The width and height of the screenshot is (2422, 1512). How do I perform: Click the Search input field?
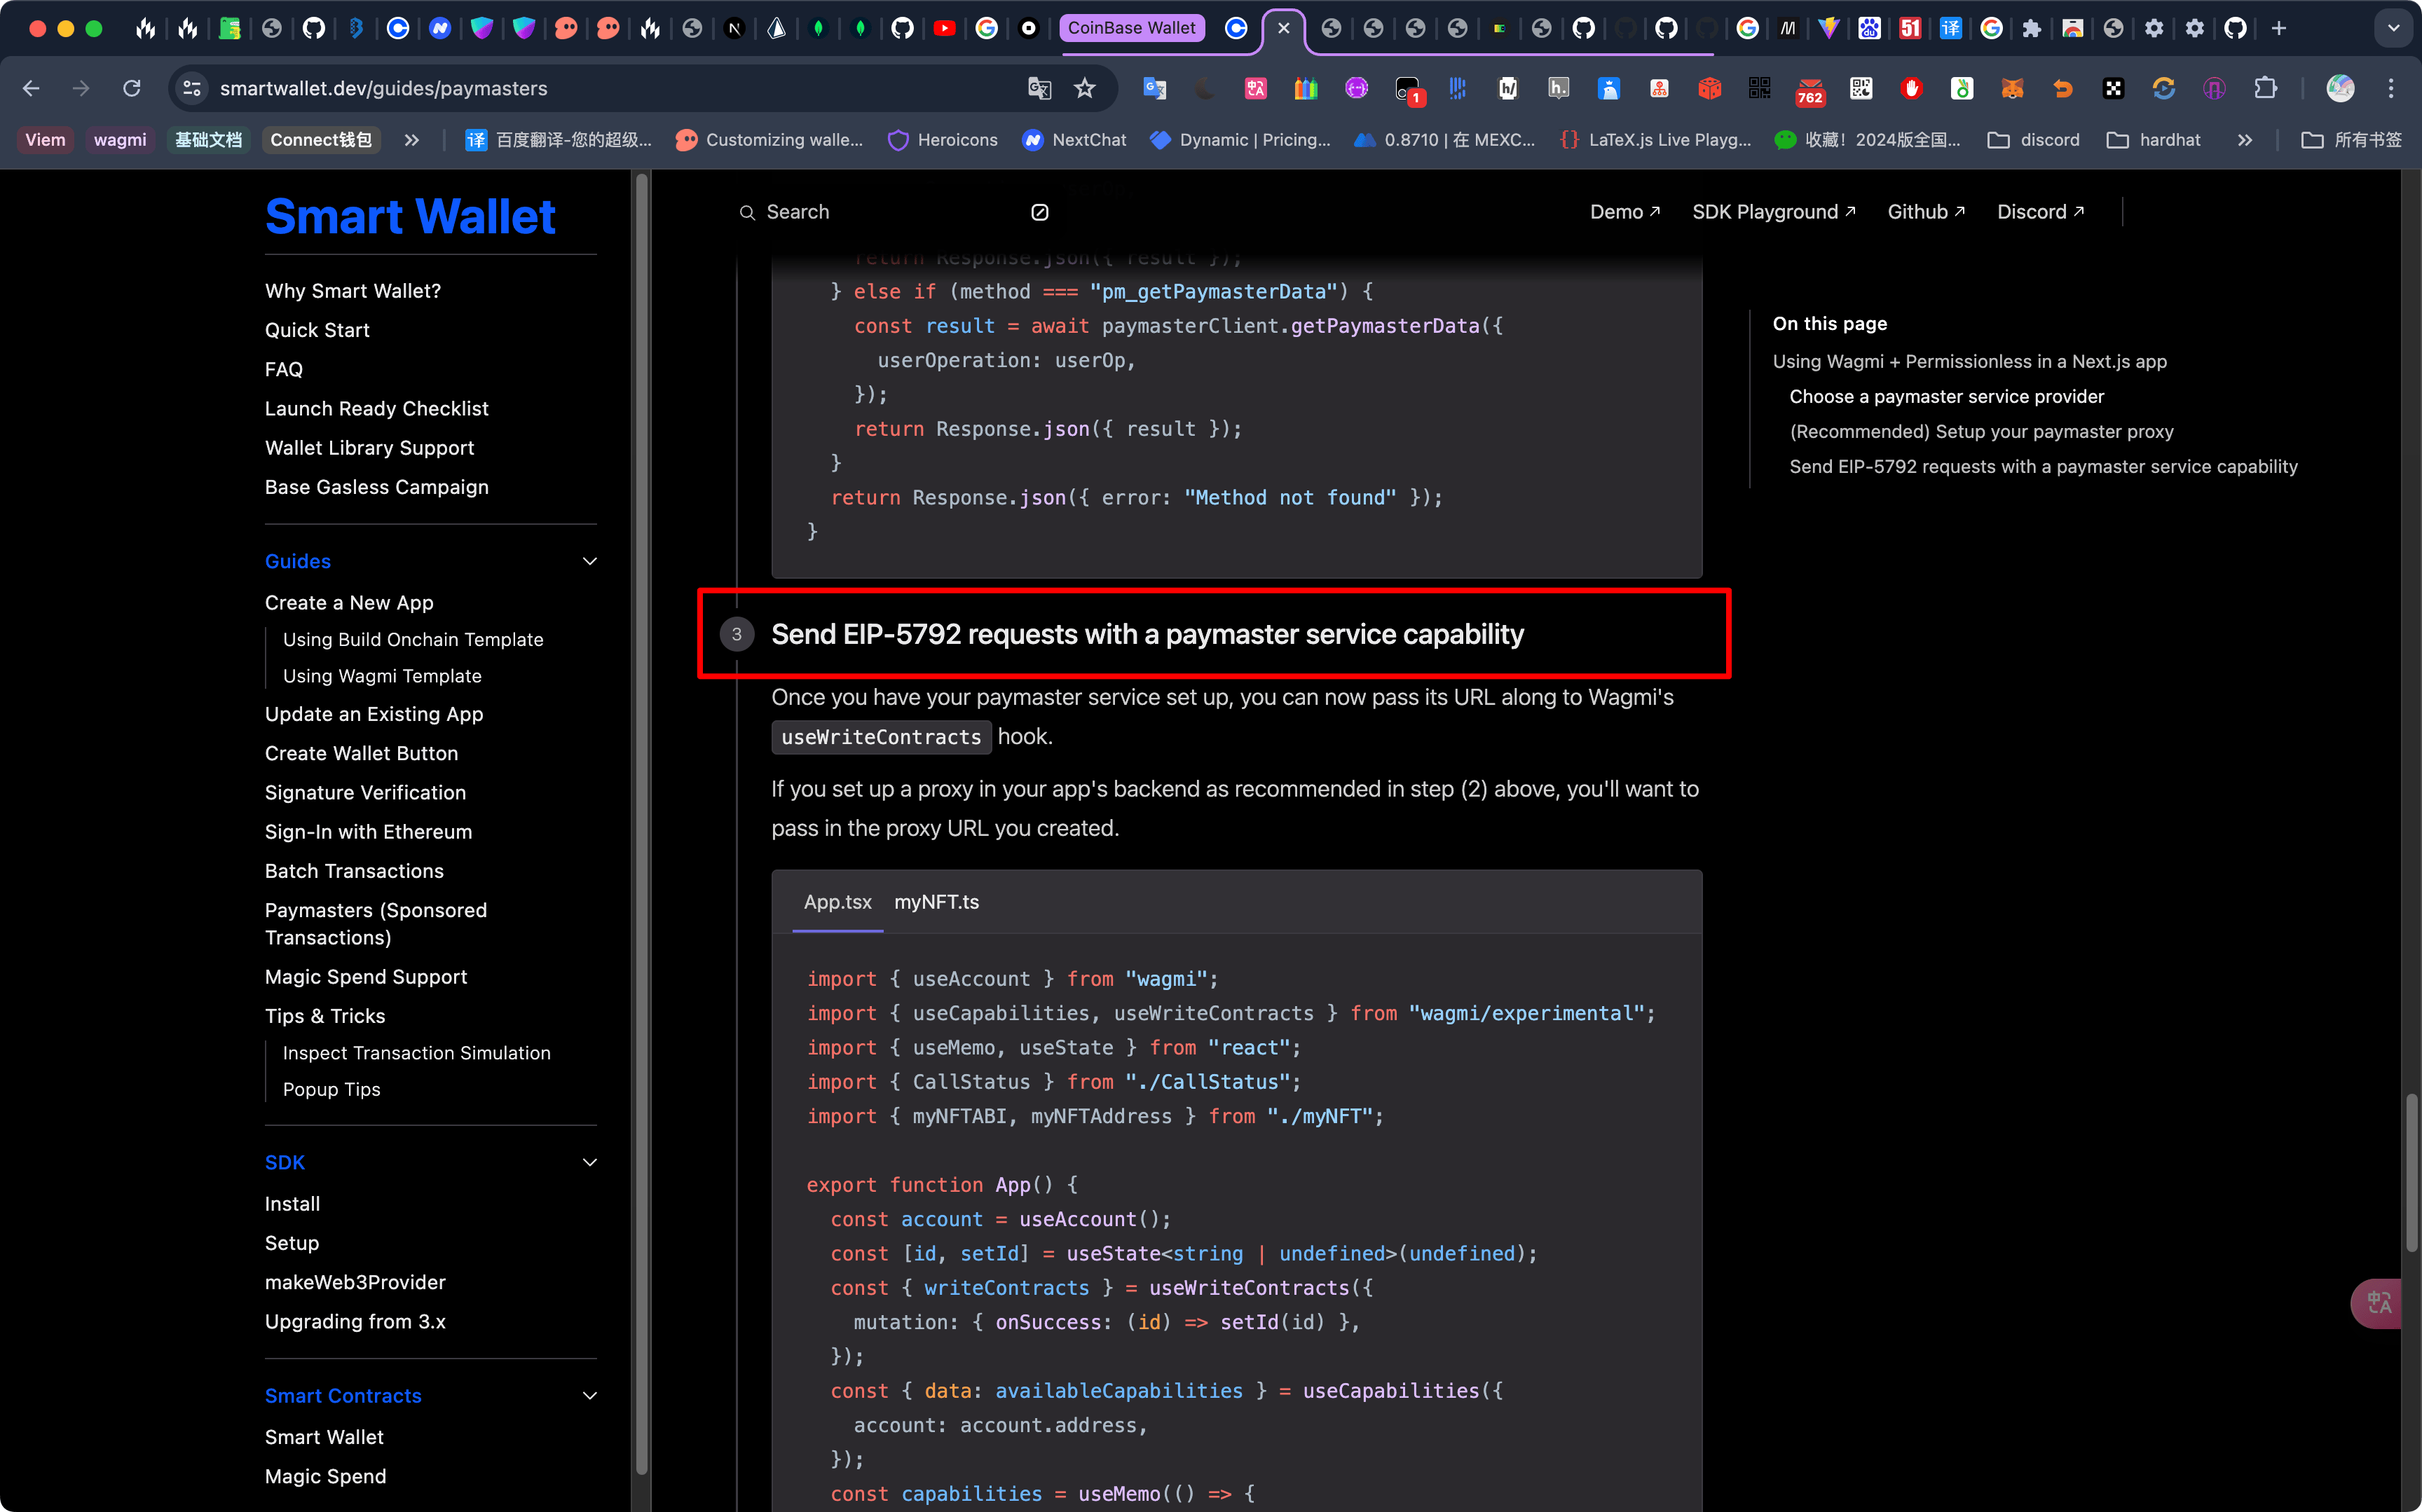(x=893, y=212)
